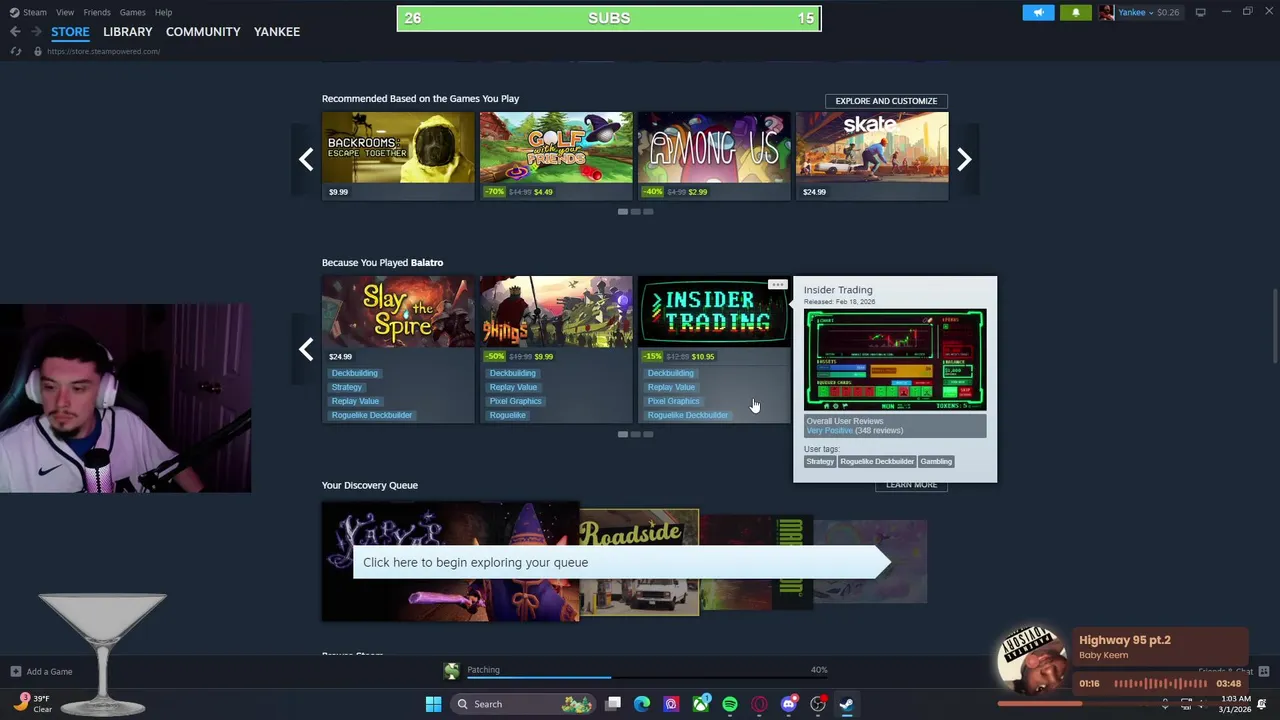
Task: Open the View menu
Action: (65, 12)
